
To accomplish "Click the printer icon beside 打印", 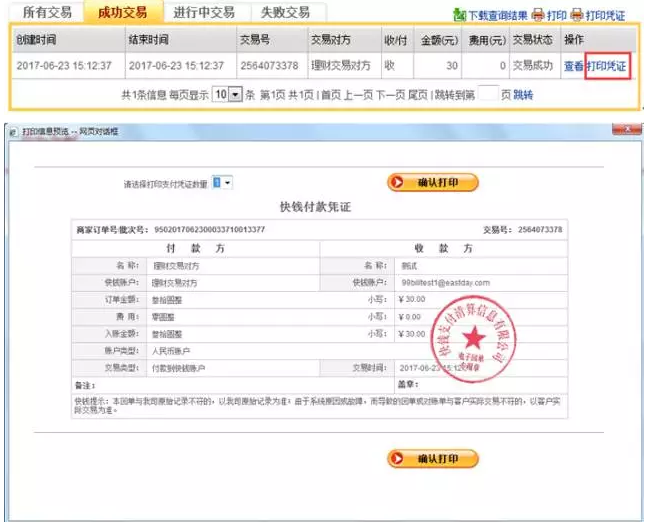I will [538, 15].
